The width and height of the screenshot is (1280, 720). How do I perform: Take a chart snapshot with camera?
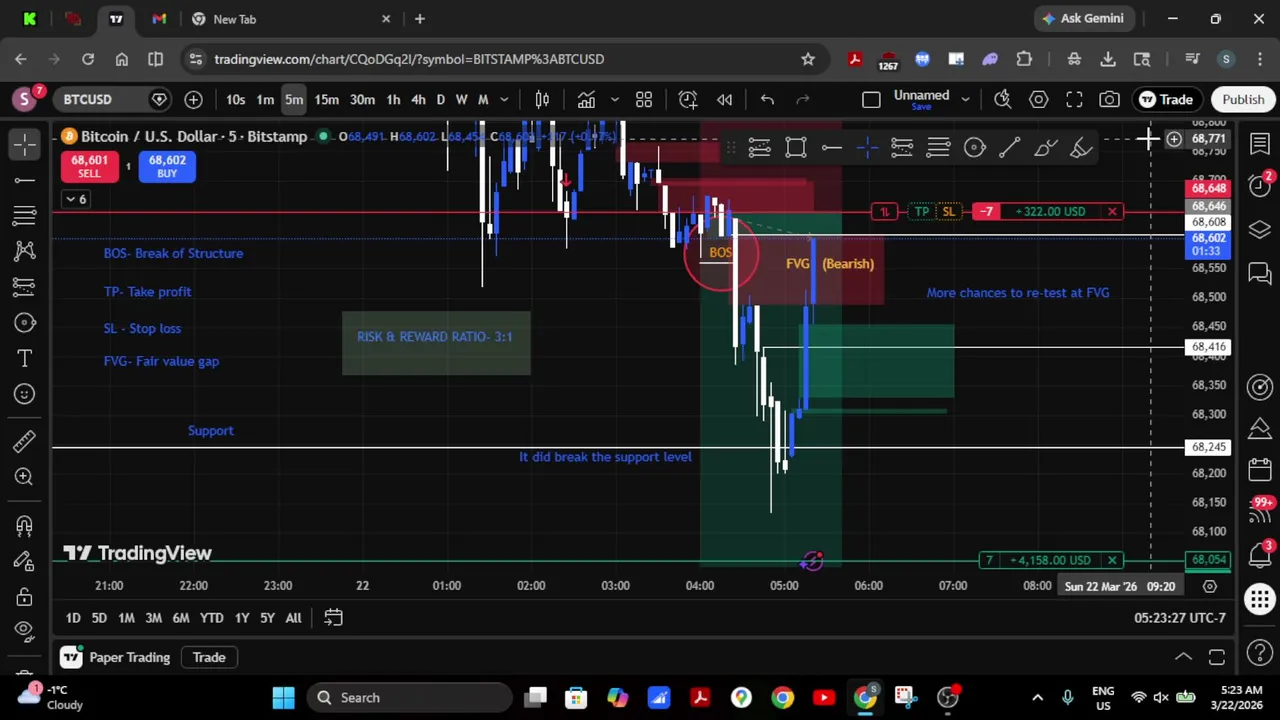[x=1109, y=99]
